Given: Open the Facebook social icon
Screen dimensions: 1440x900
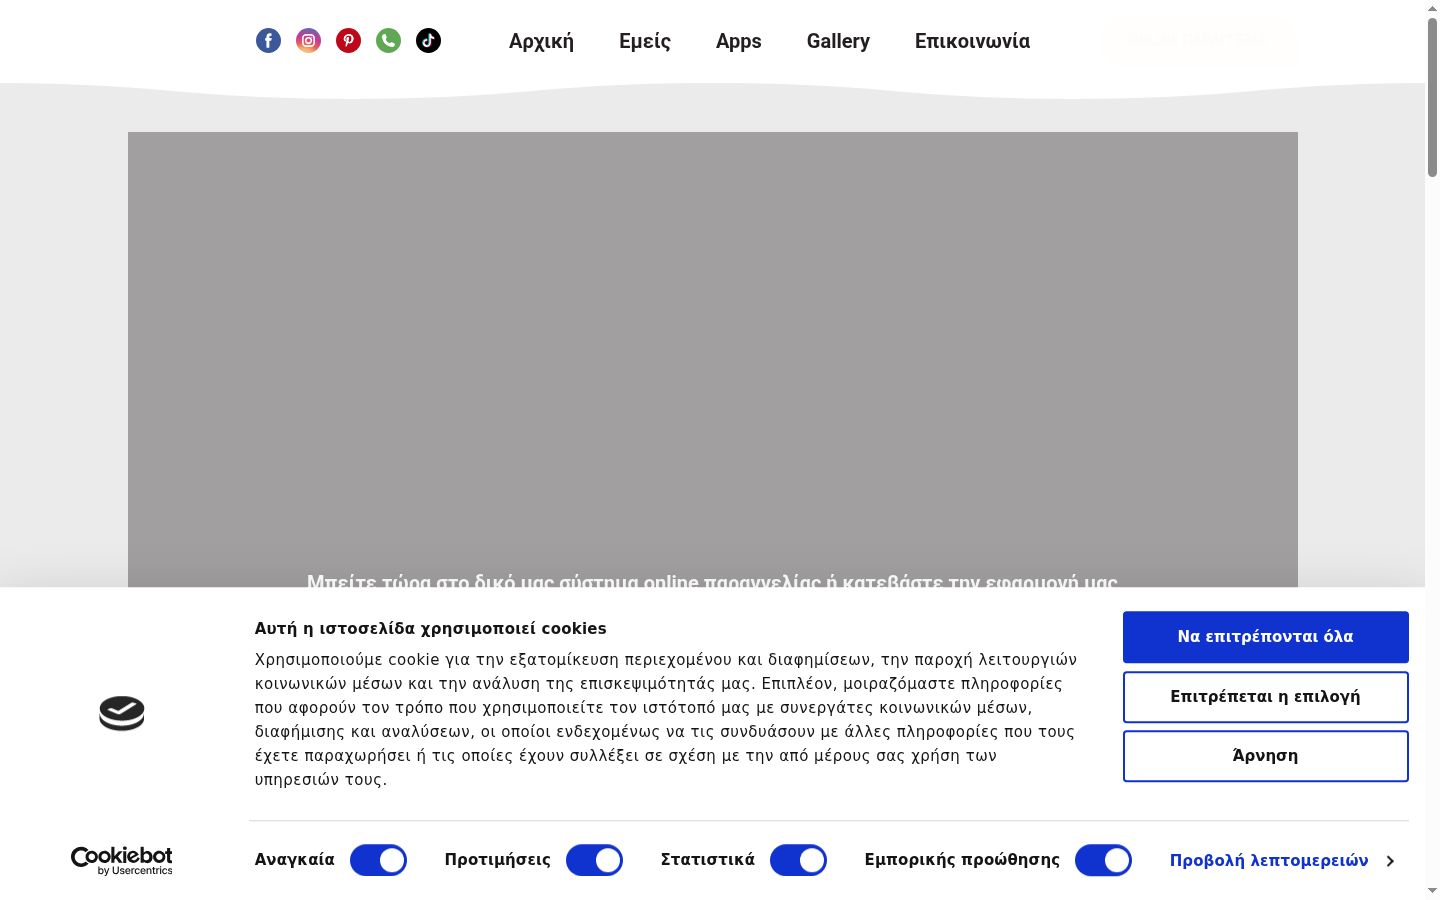Looking at the screenshot, I should point(268,40).
